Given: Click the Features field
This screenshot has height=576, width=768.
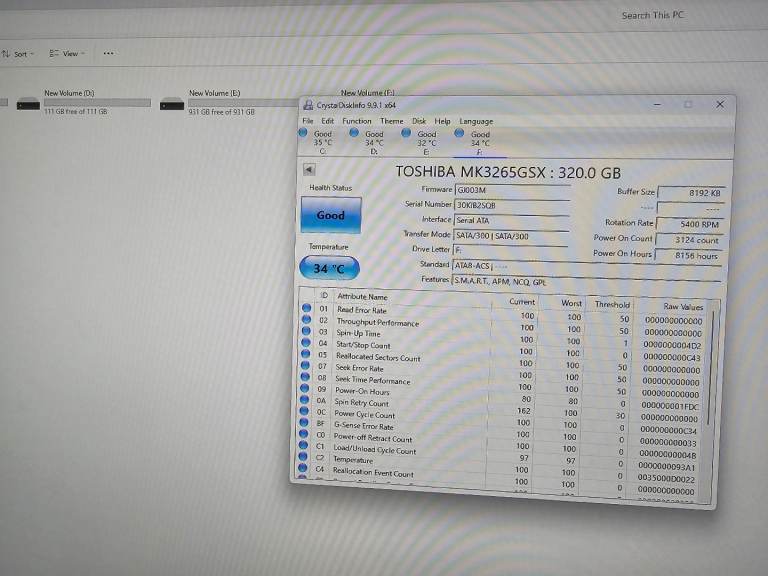Looking at the screenshot, I should coord(586,282).
